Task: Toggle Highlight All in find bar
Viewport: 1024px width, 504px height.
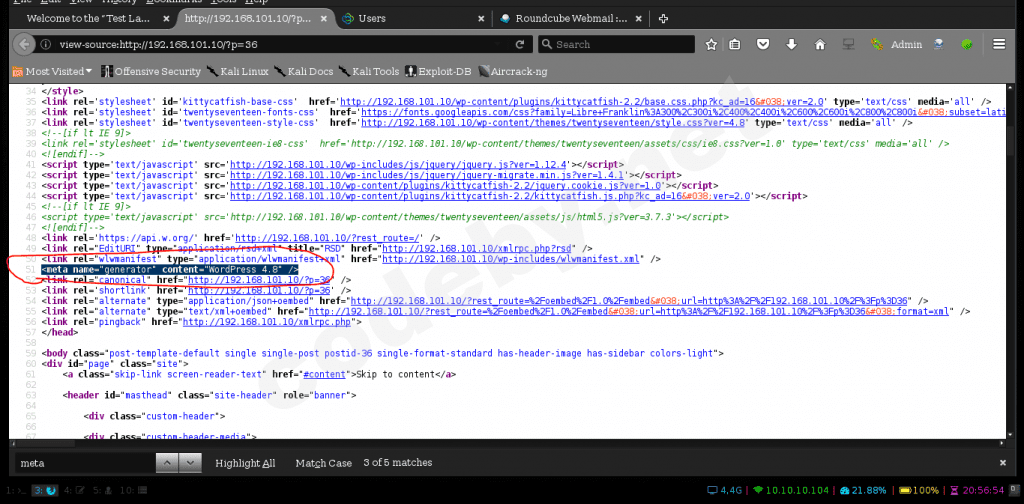Action: [245, 463]
